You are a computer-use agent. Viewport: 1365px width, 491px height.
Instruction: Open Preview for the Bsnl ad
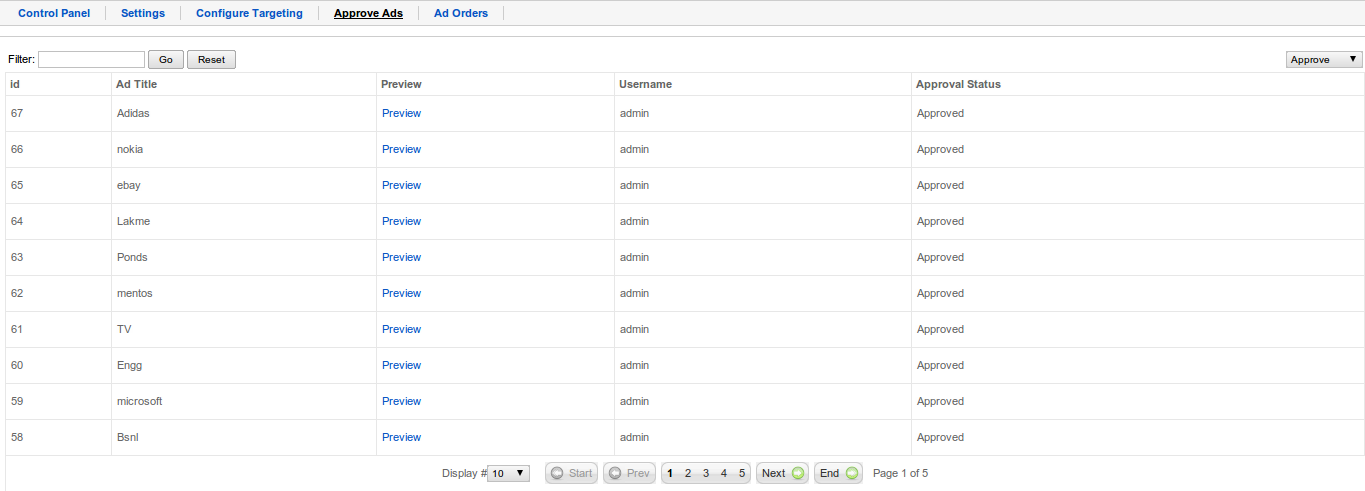tap(401, 437)
